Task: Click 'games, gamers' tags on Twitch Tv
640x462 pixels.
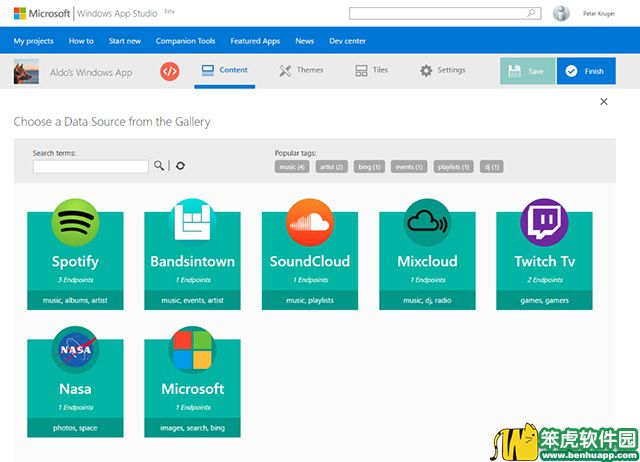Action: coord(544,300)
